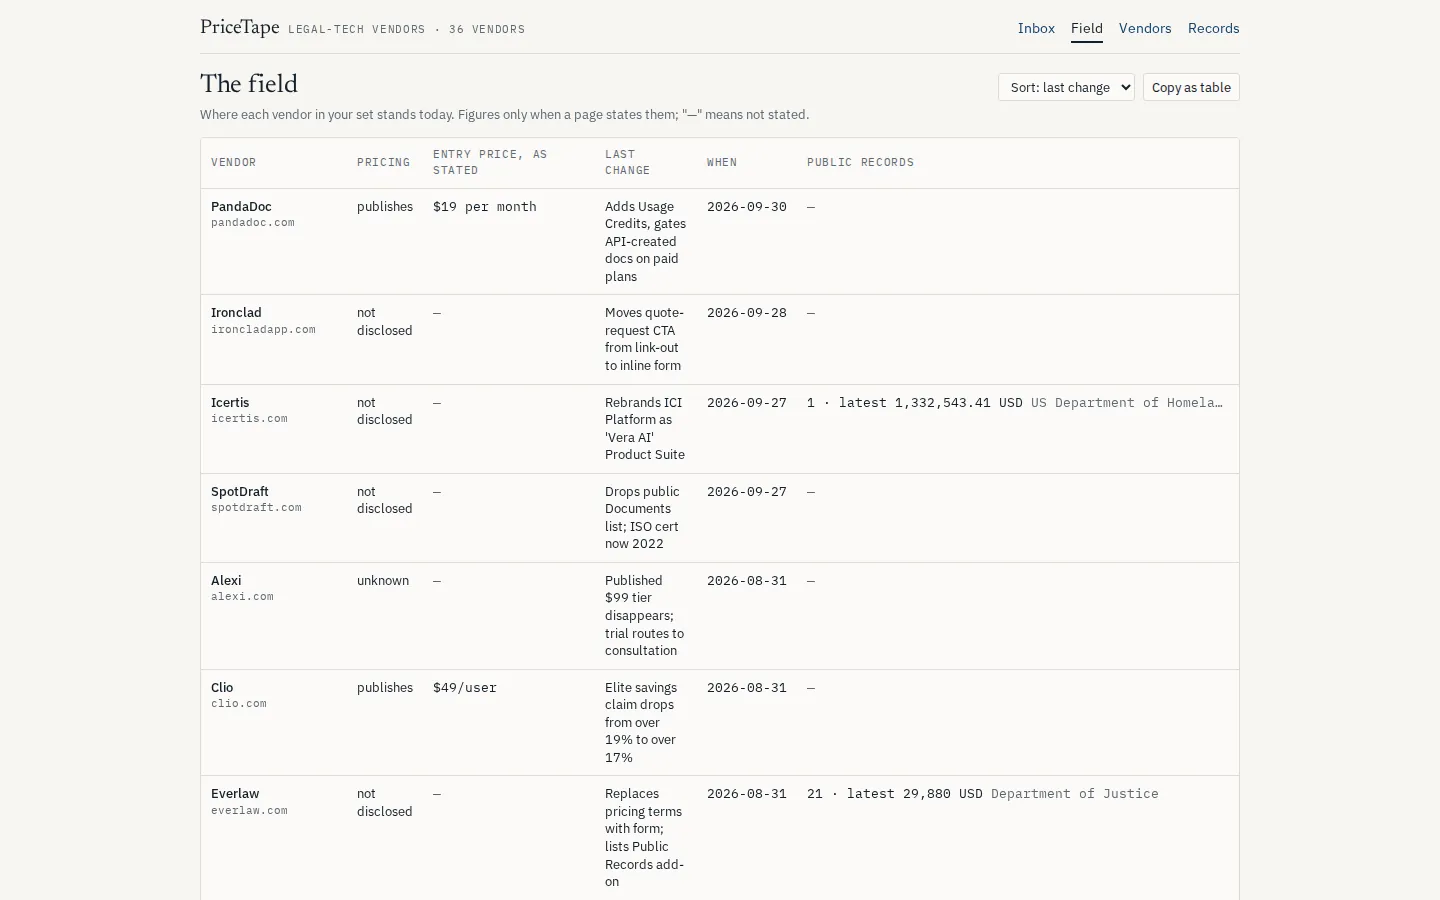Open the Clio vendor entry
The height and width of the screenshot is (900, 1440).
(x=222, y=687)
